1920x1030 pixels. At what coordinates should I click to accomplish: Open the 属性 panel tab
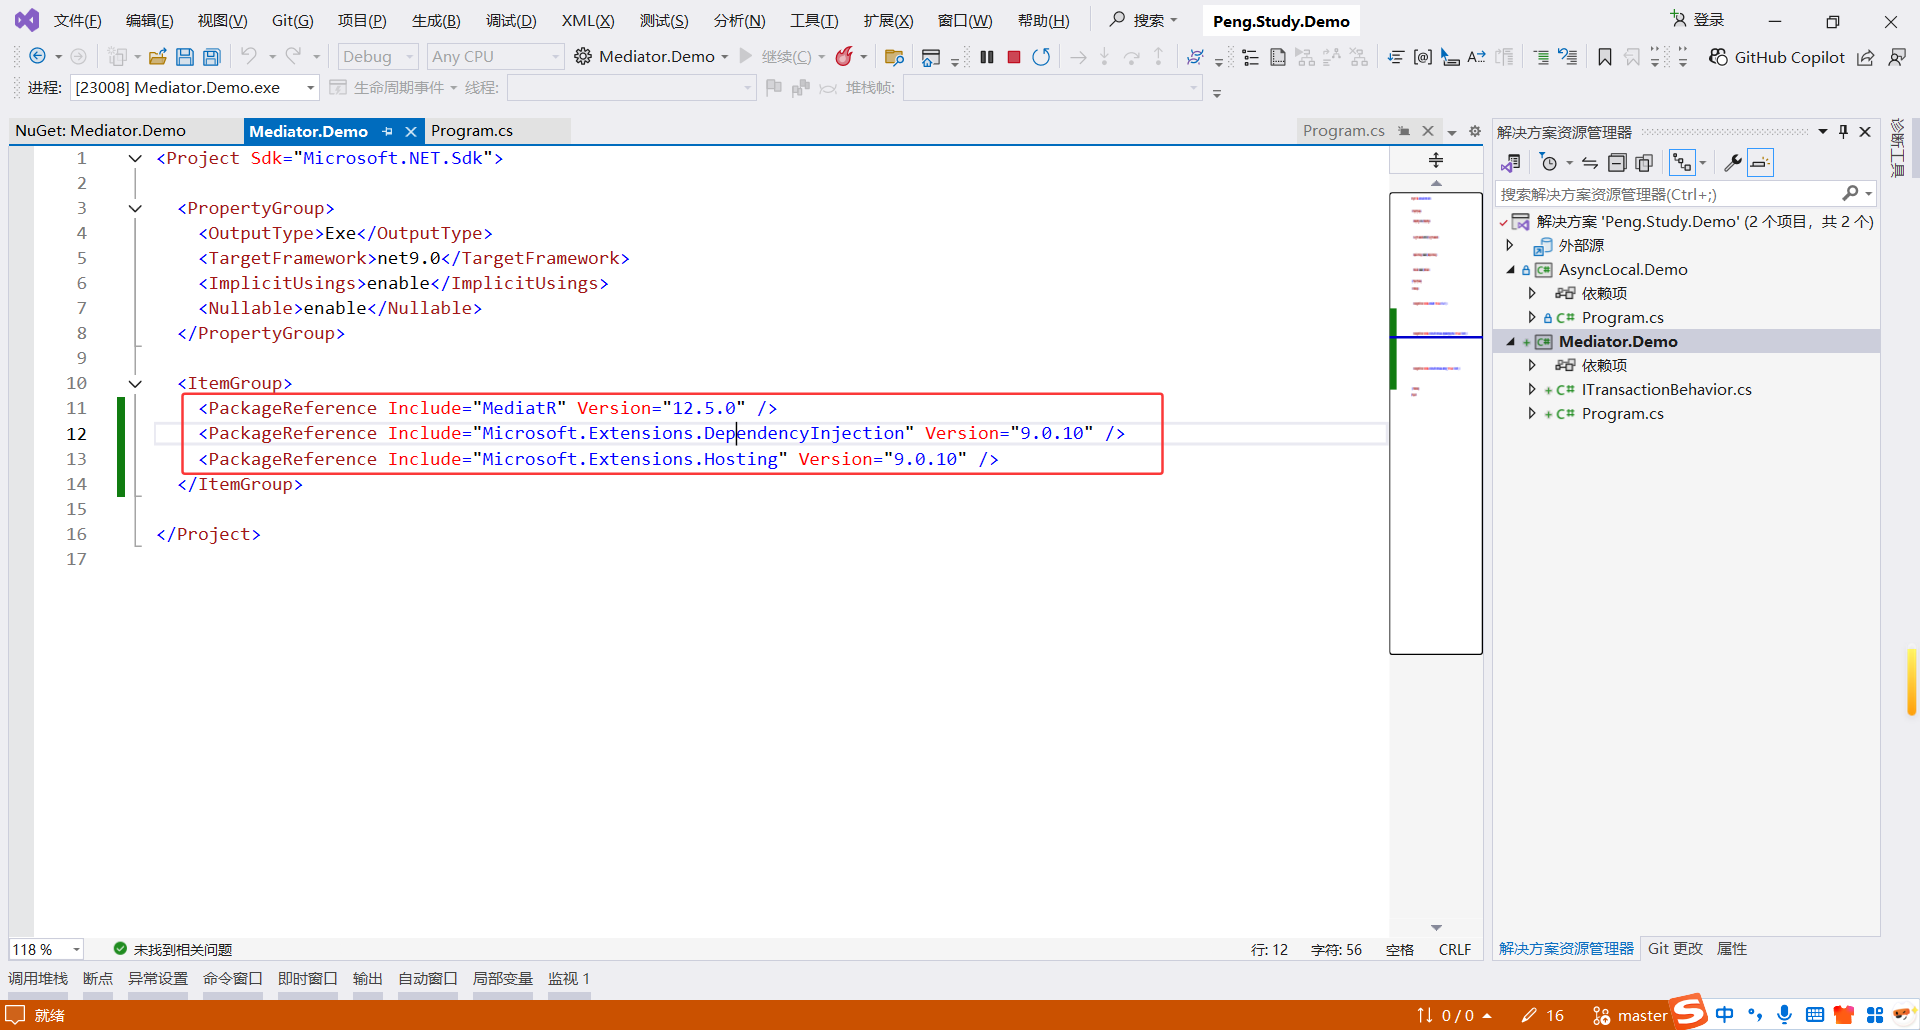click(1732, 949)
